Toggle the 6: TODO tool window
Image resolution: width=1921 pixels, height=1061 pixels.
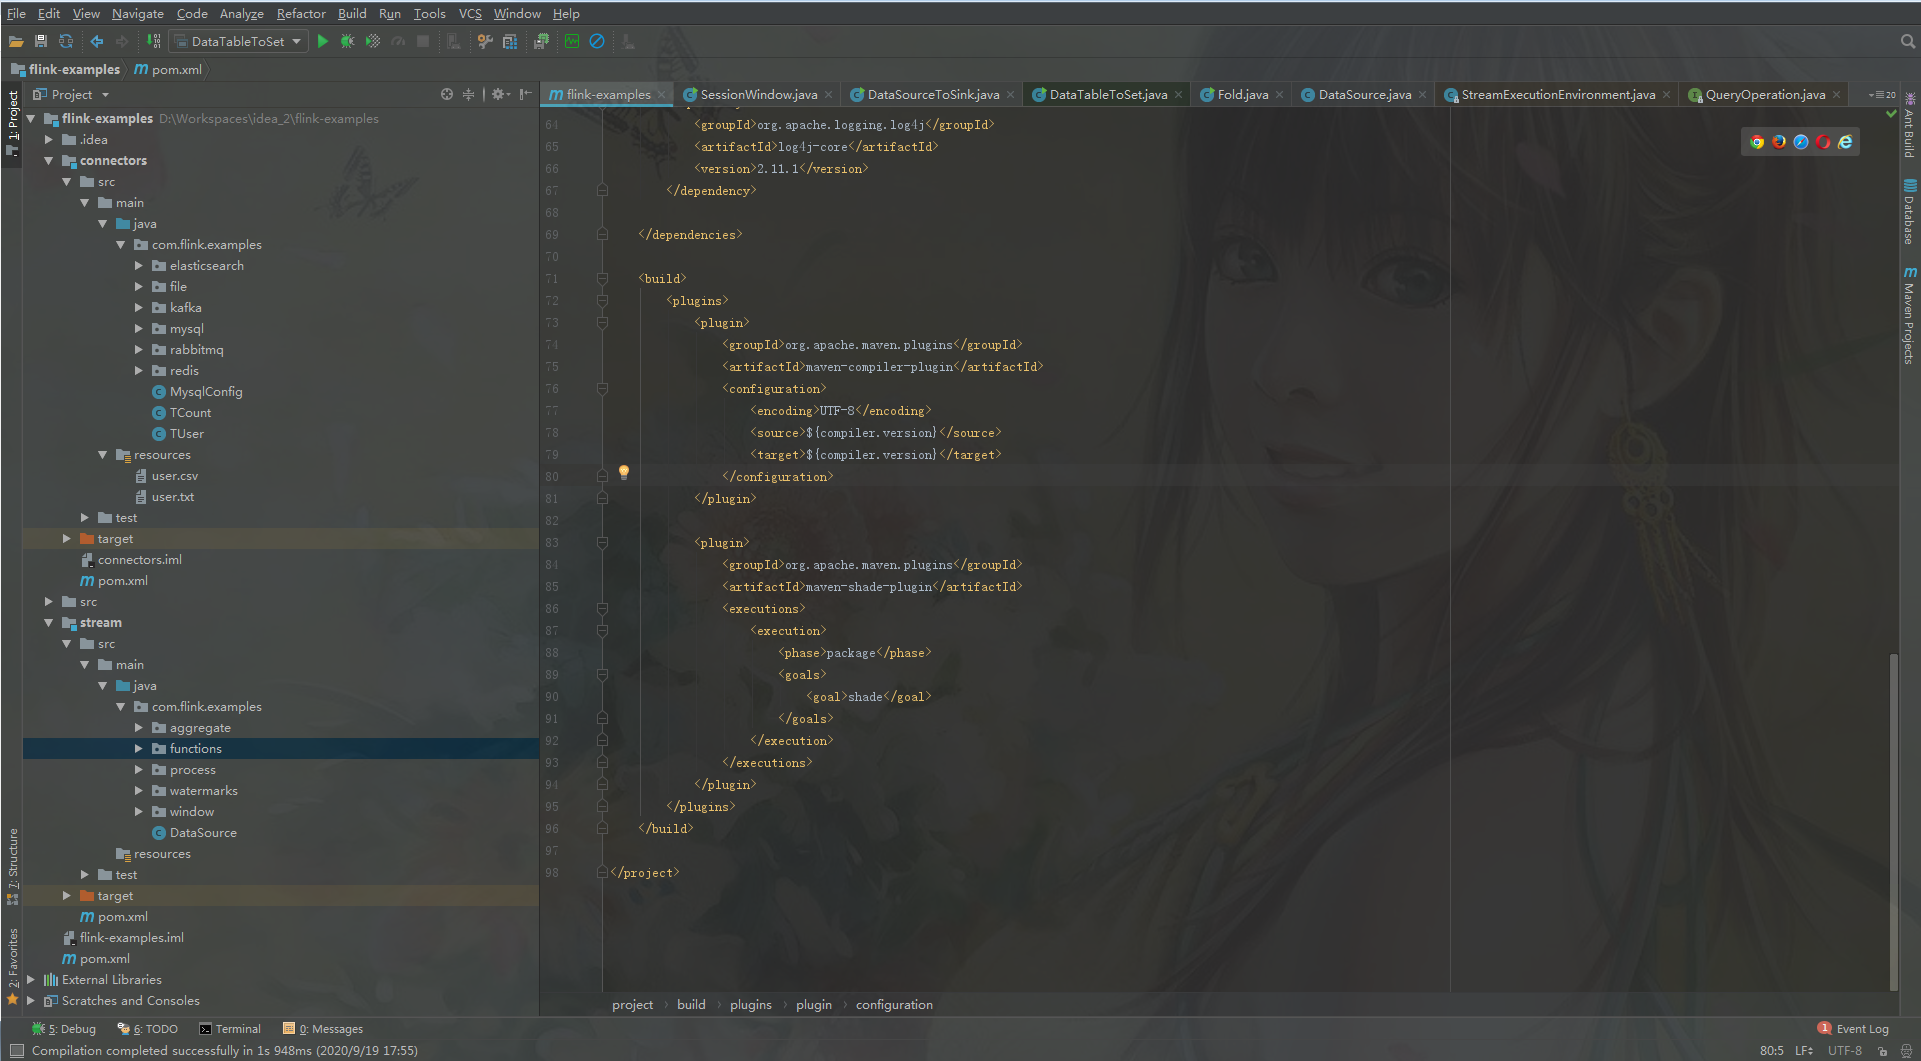pos(147,1029)
